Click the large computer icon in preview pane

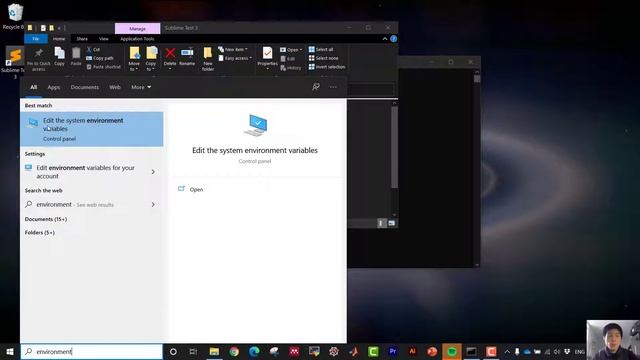pos(256,126)
